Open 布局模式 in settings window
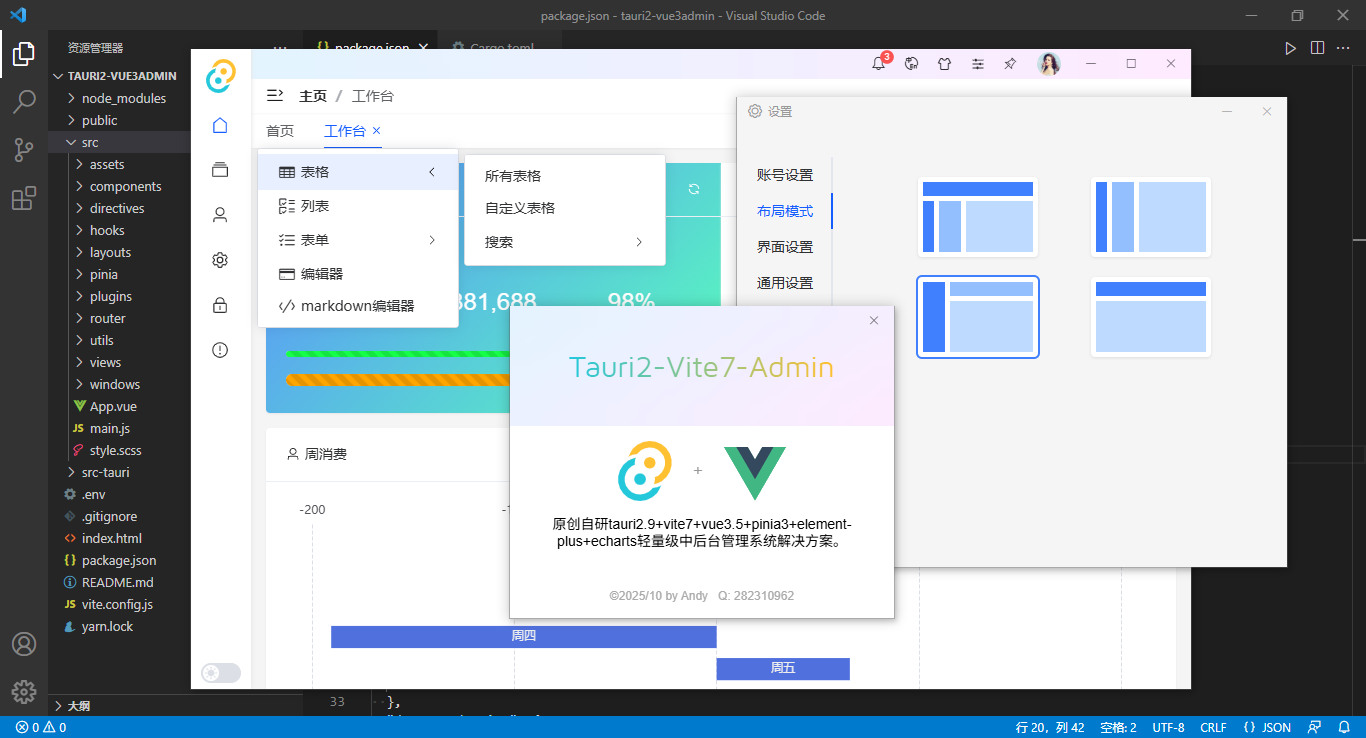Viewport: 1366px width, 738px height. [785, 211]
